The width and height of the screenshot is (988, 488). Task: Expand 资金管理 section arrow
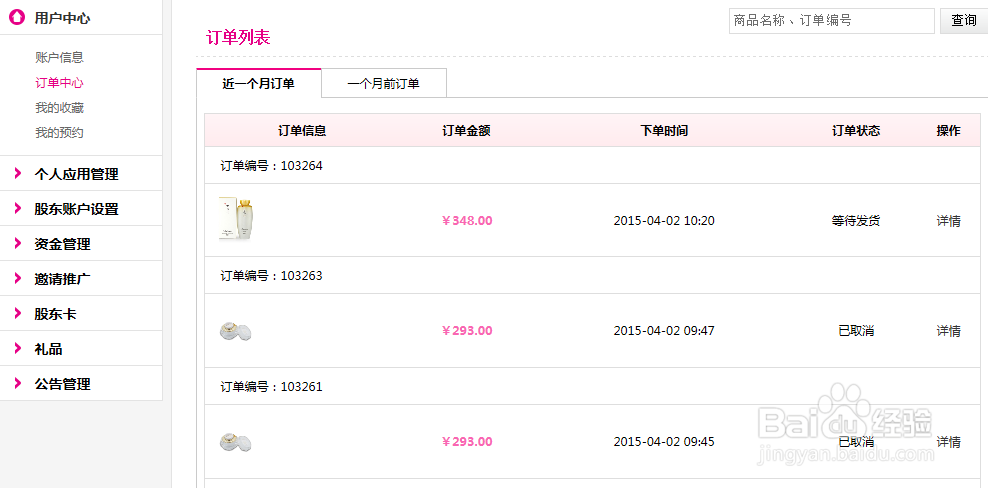18,244
